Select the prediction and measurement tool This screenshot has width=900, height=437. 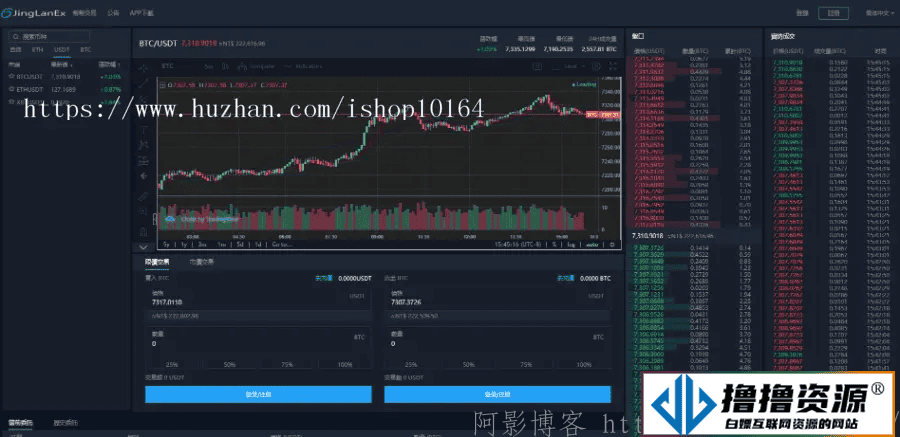click(143, 160)
